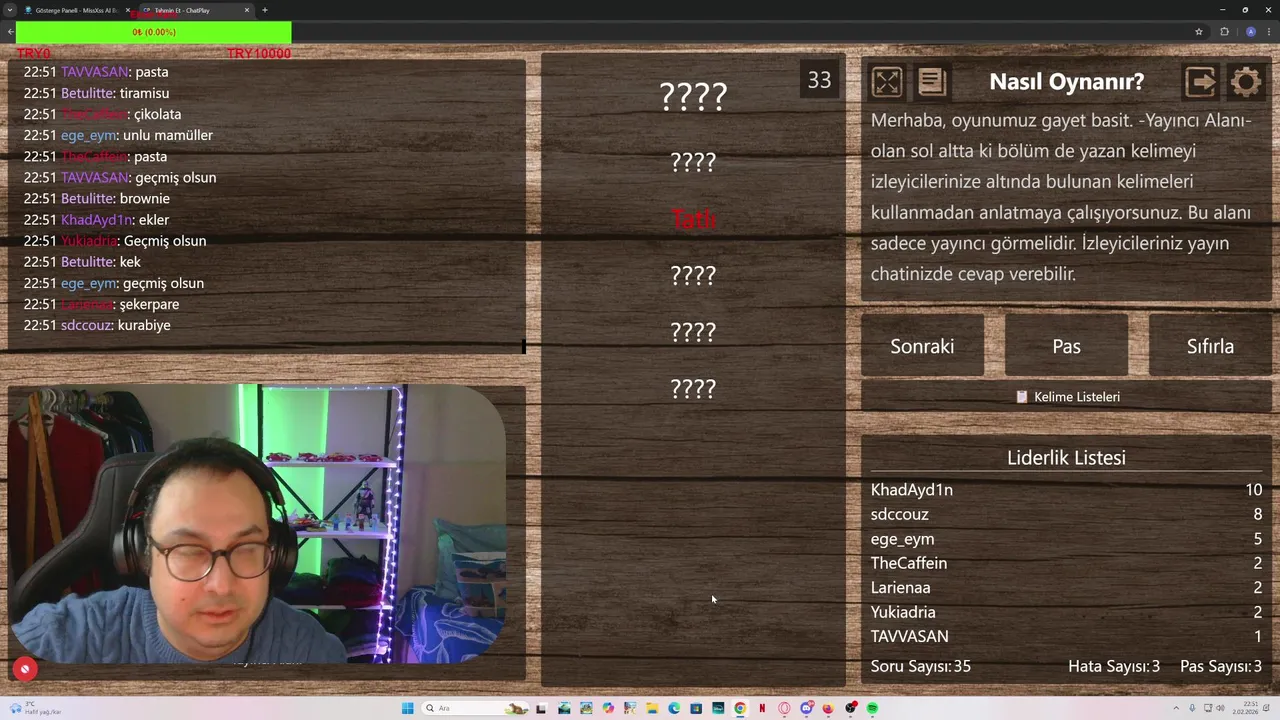
Task: Open Netflix from the taskbar
Action: pyautogui.click(x=762, y=708)
